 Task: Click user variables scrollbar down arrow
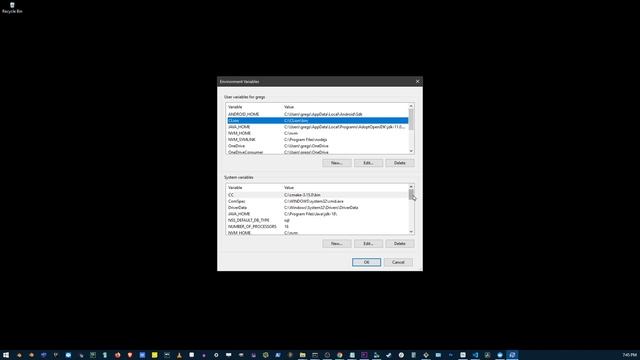point(411,151)
